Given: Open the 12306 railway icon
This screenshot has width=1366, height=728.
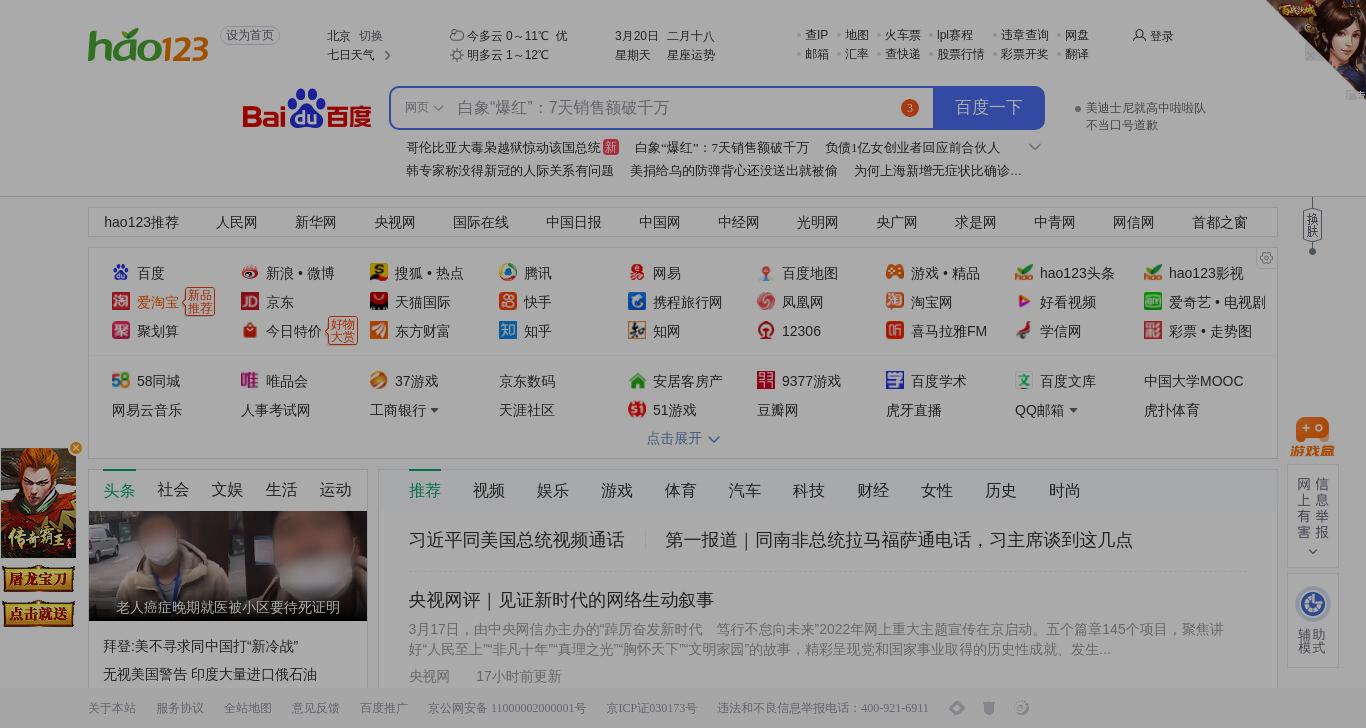Looking at the screenshot, I should (766, 331).
